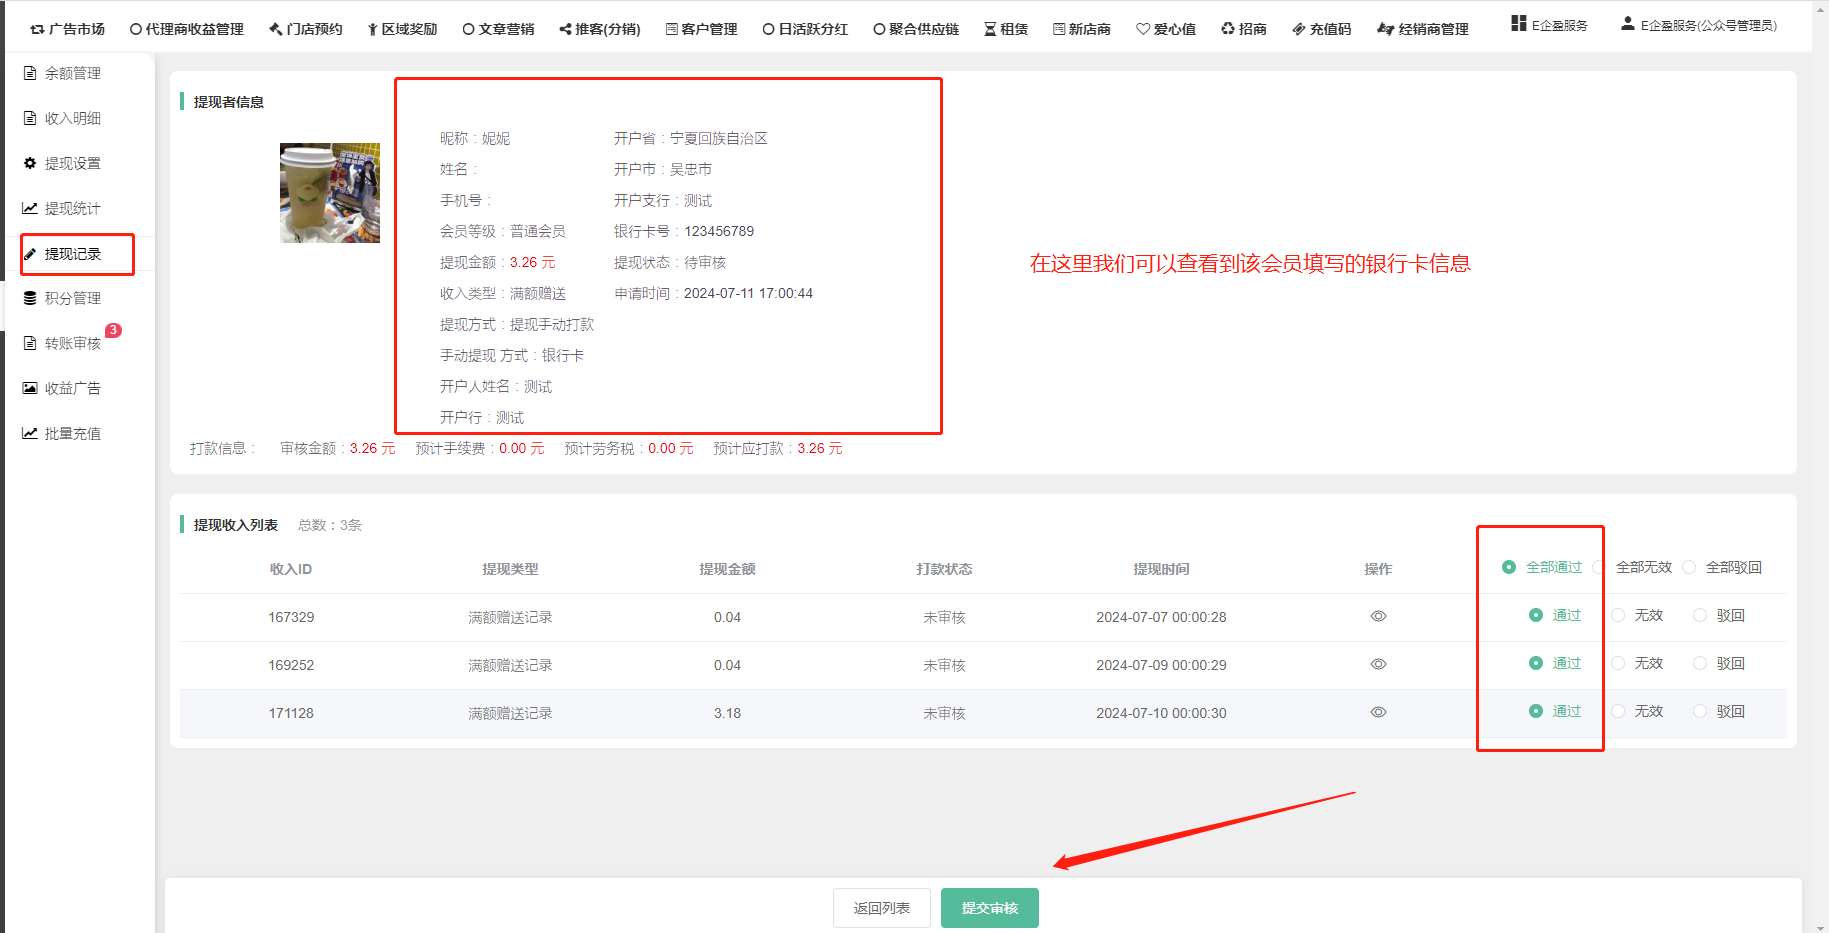Click the withdrawer's avatar photo
The width and height of the screenshot is (1829, 933).
330,193
